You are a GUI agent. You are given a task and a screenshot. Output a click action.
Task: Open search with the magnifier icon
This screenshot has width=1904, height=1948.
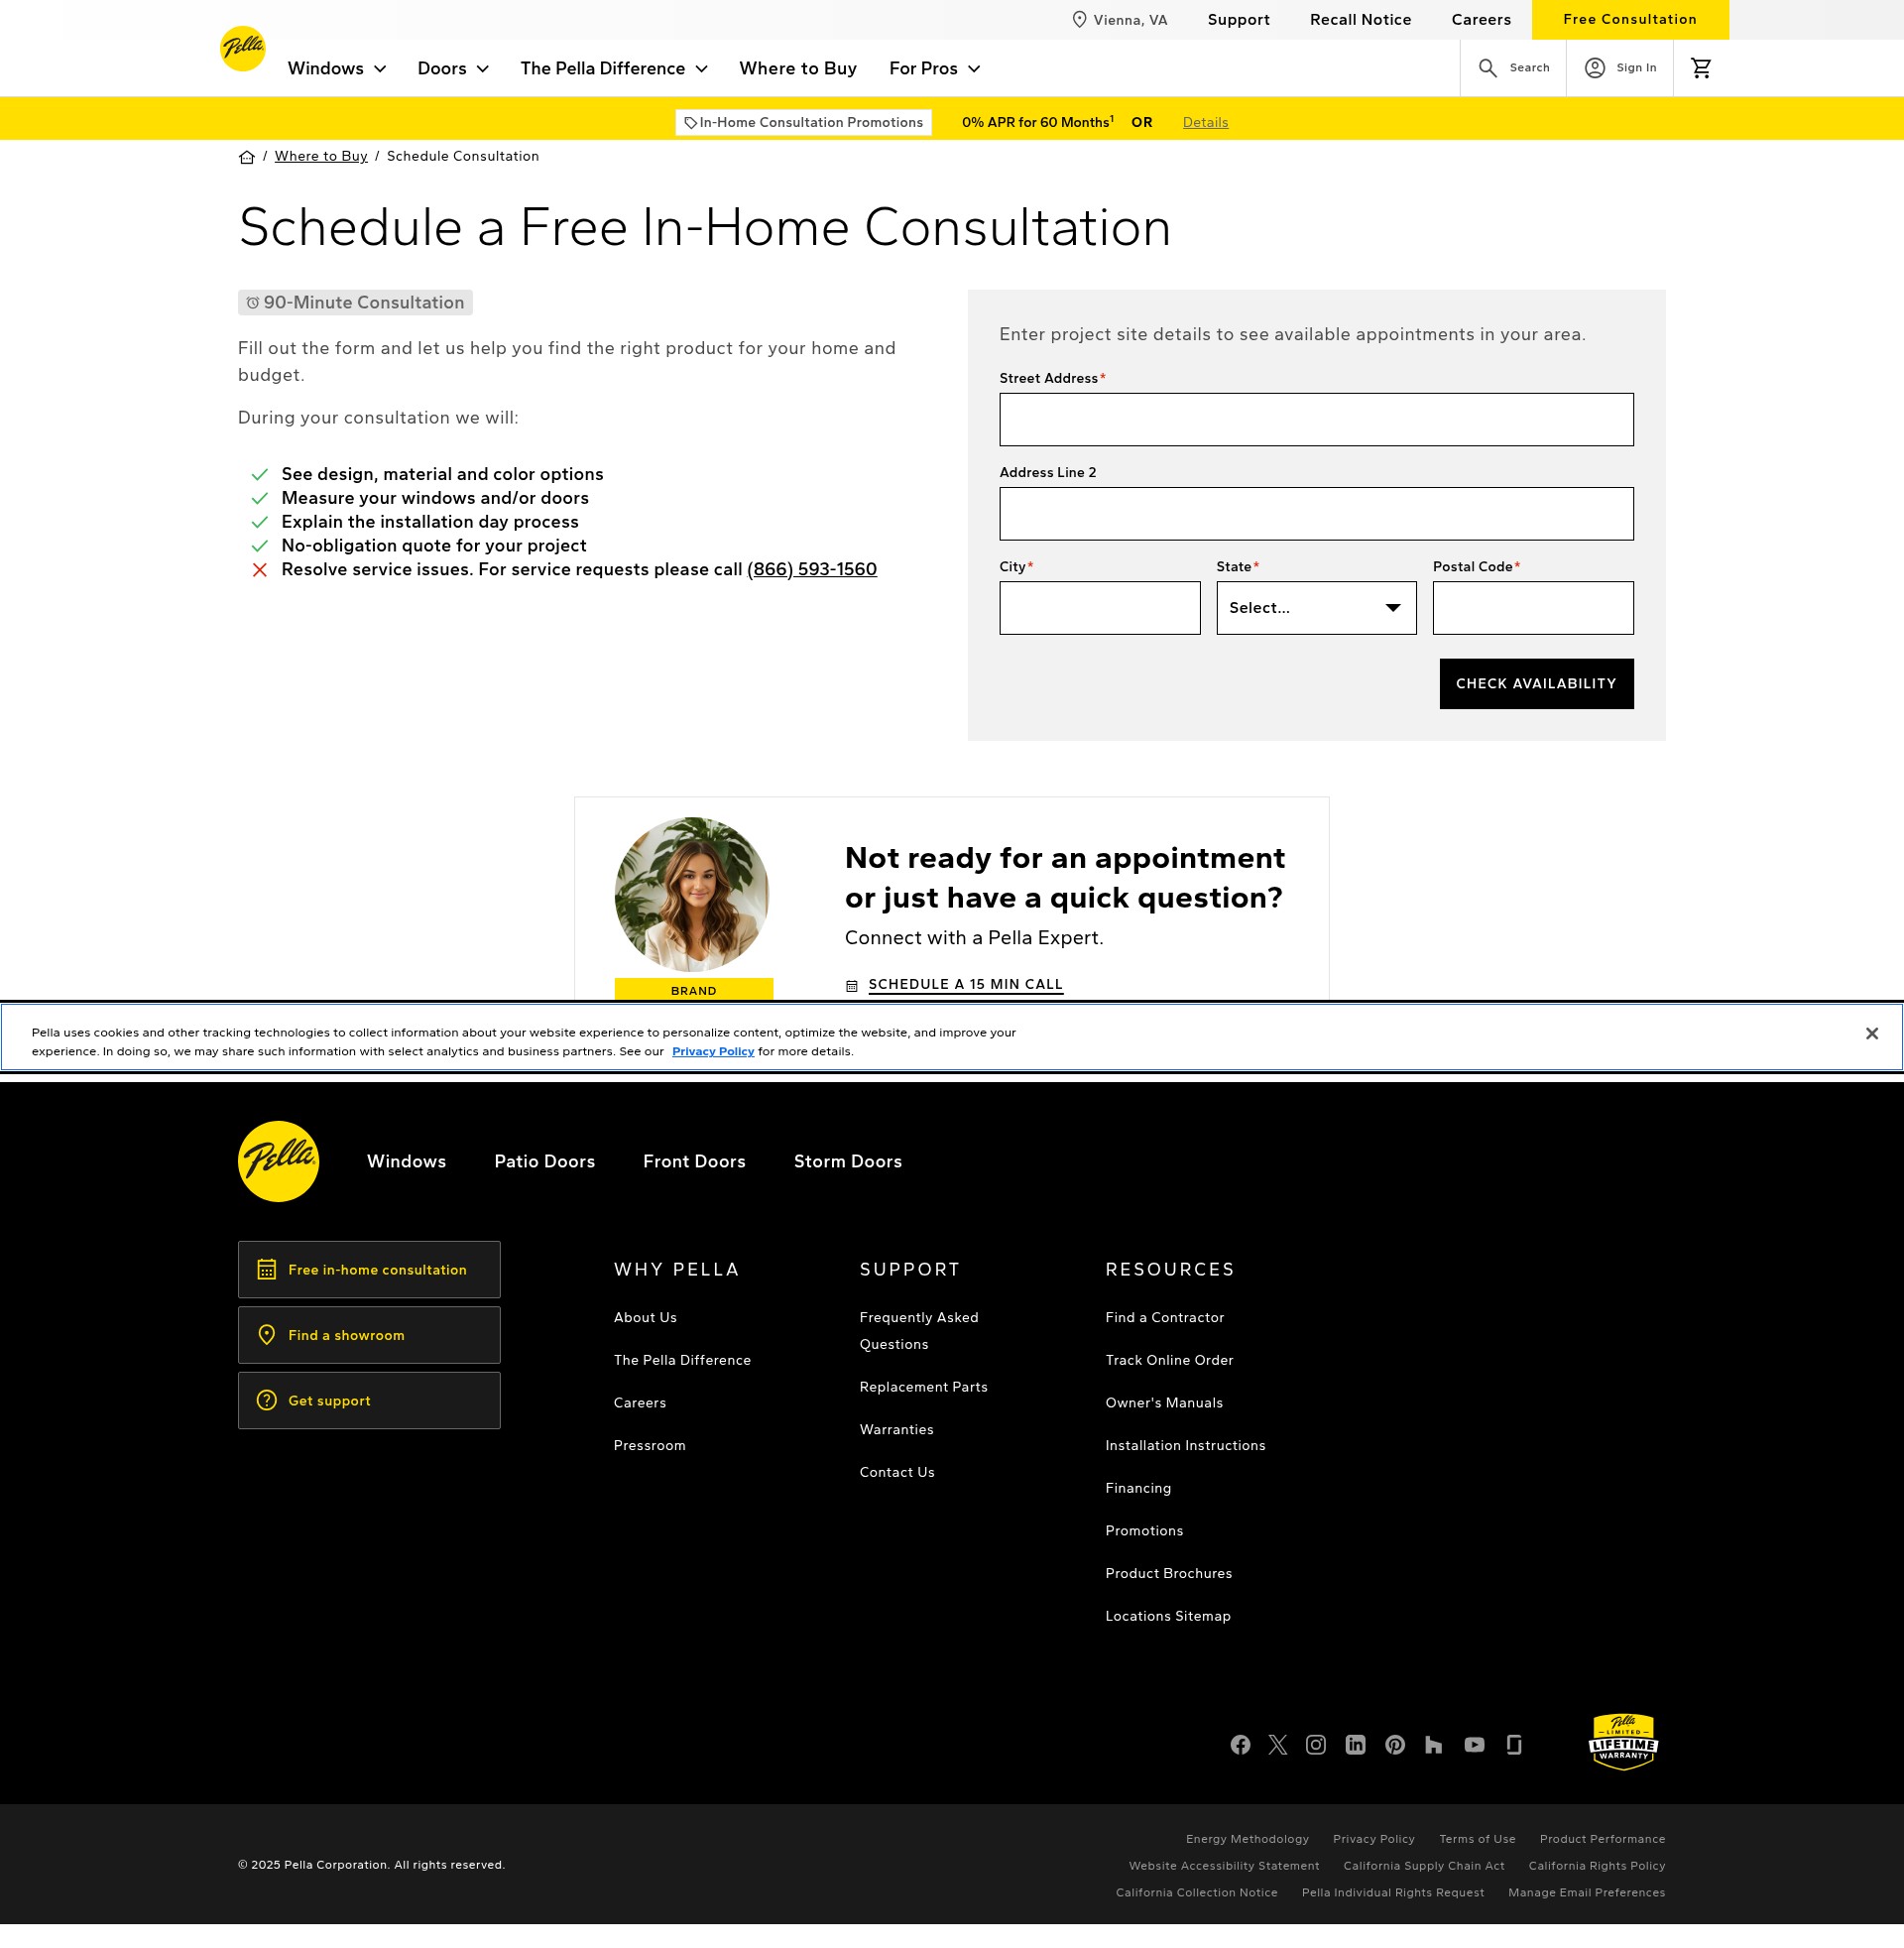[1487, 68]
